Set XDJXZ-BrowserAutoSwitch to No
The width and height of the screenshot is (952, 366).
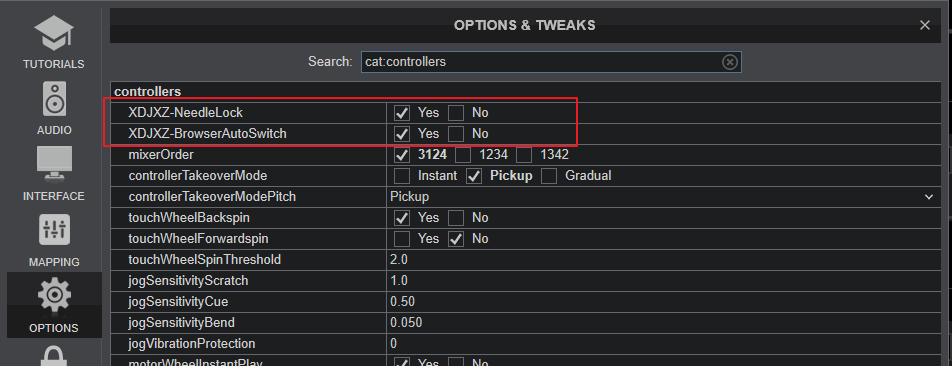click(456, 134)
